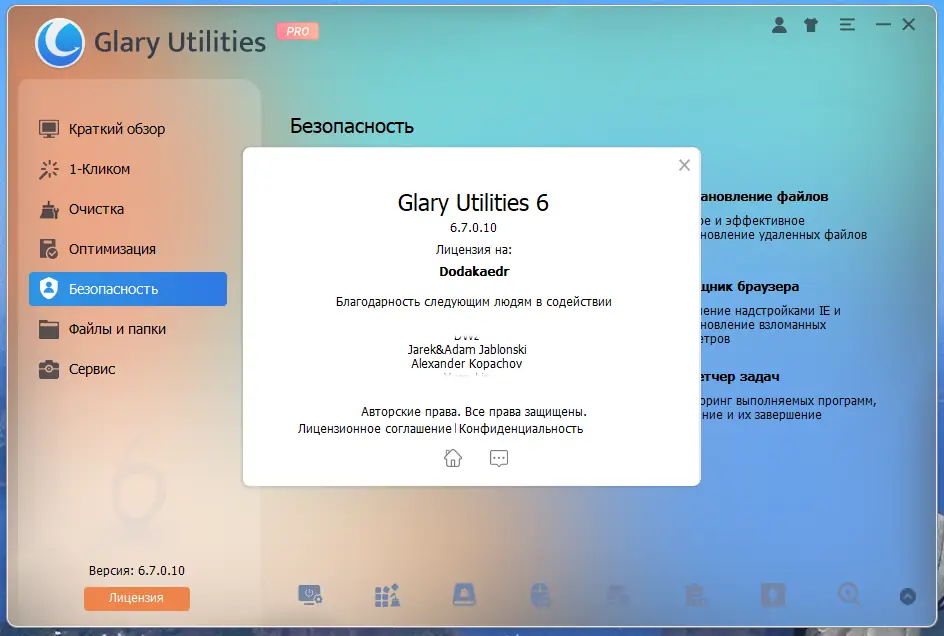Click the shield icon beside Безопасность
The height and width of the screenshot is (636, 944).
pyautogui.click(x=49, y=289)
